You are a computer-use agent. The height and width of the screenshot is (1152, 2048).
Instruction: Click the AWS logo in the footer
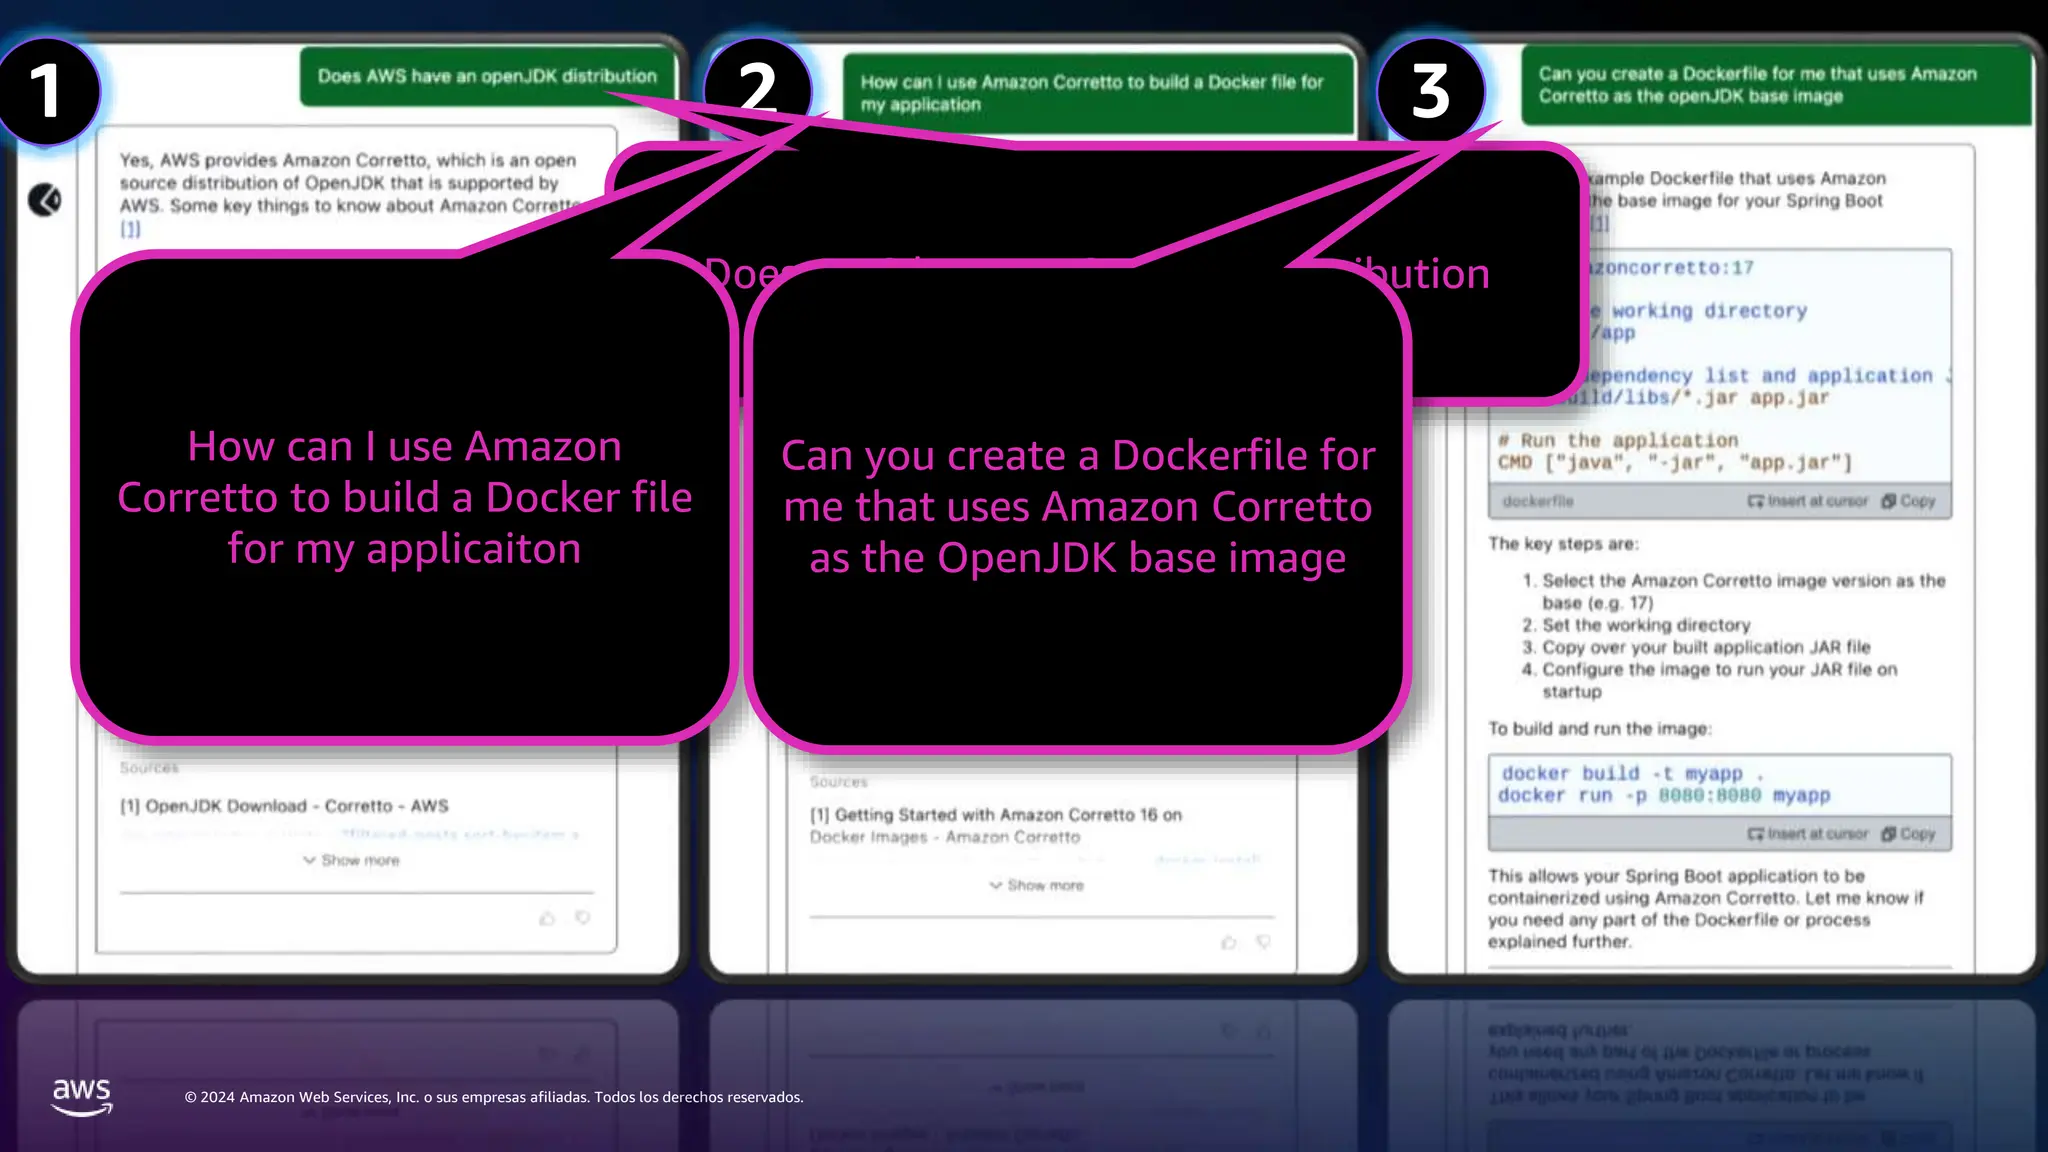[x=82, y=1096]
